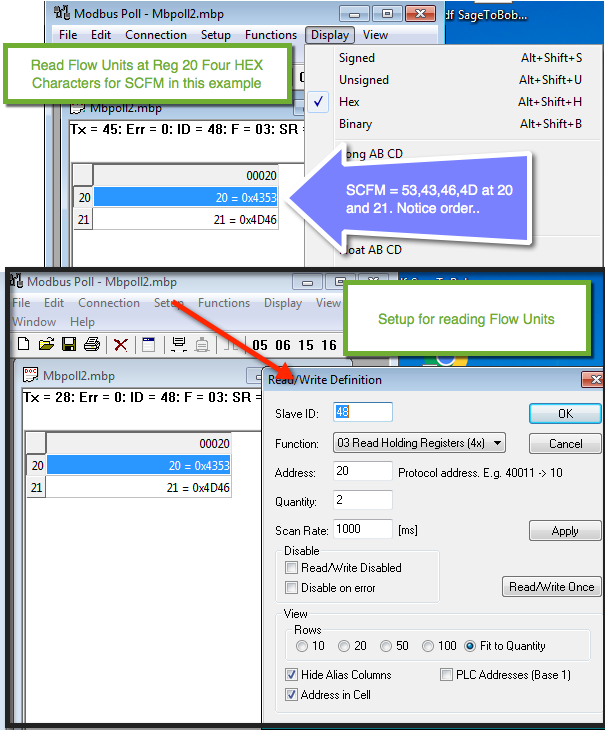Click the Scan Rate field showing 1000
This screenshot has height=730, width=605.
tap(363, 529)
